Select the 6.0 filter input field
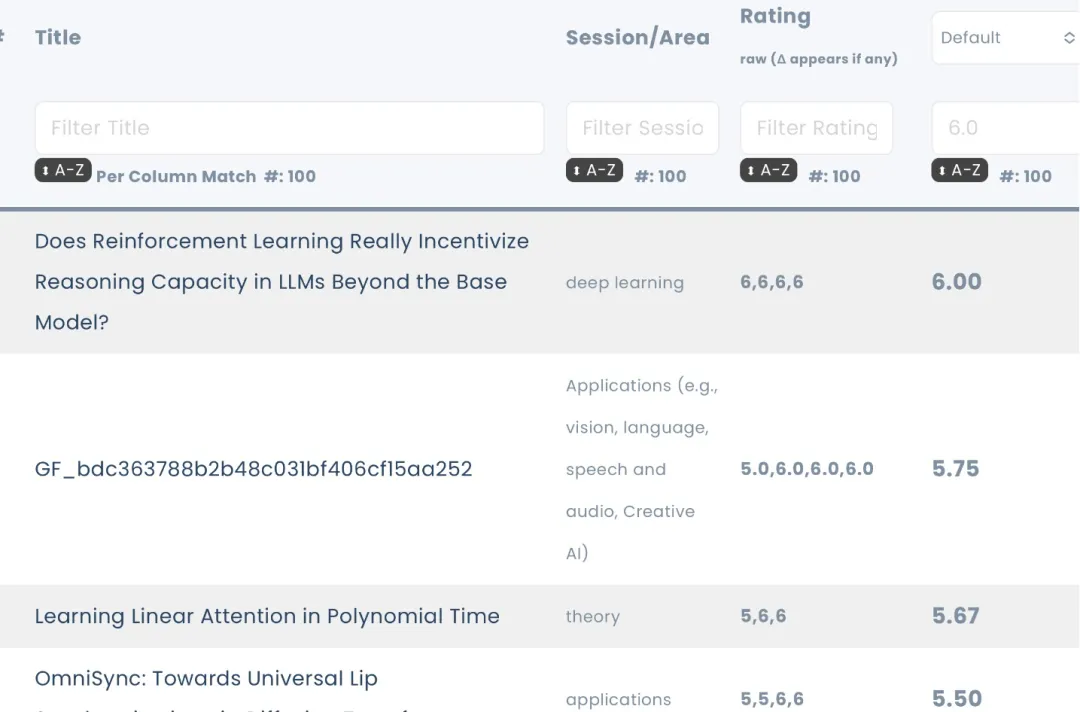1080x712 pixels. (1005, 128)
